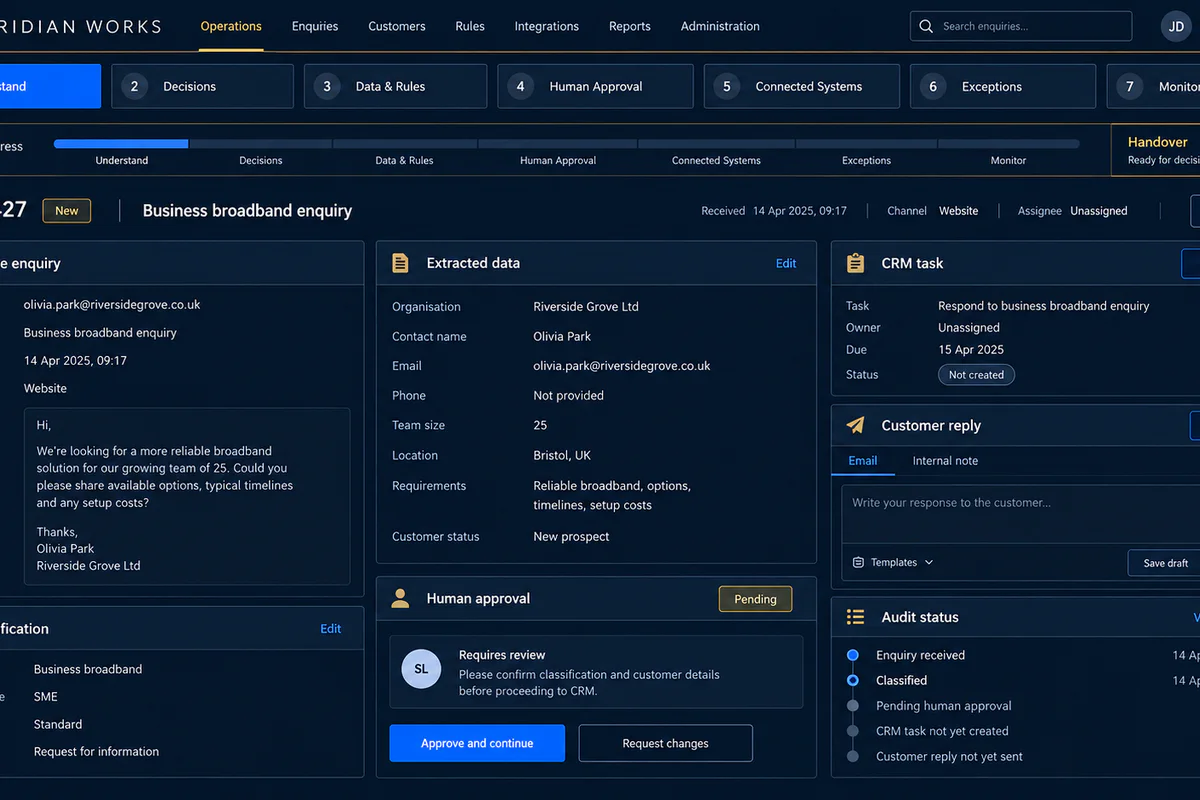Click the Human approval person icon
Image resolution: width=1200 pixels, height=800 pixels.
[x=400, y=598]
